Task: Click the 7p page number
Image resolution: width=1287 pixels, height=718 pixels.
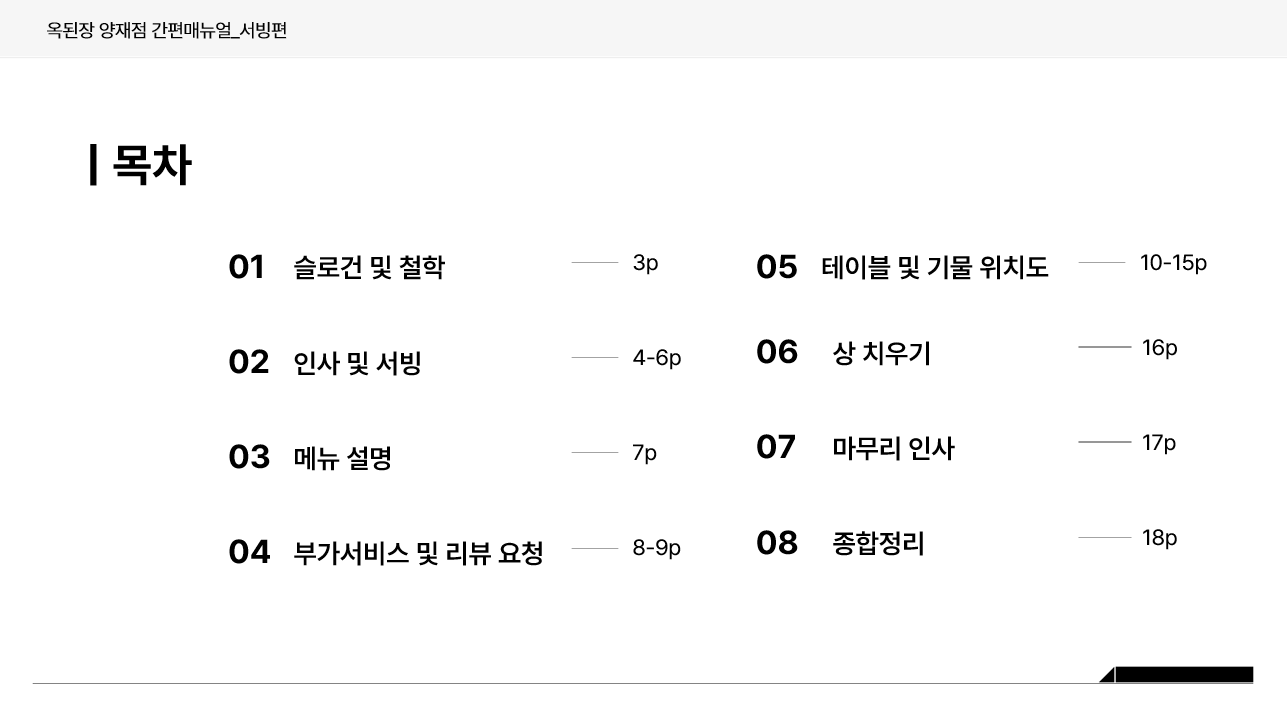Action: (x=644, y=453)
